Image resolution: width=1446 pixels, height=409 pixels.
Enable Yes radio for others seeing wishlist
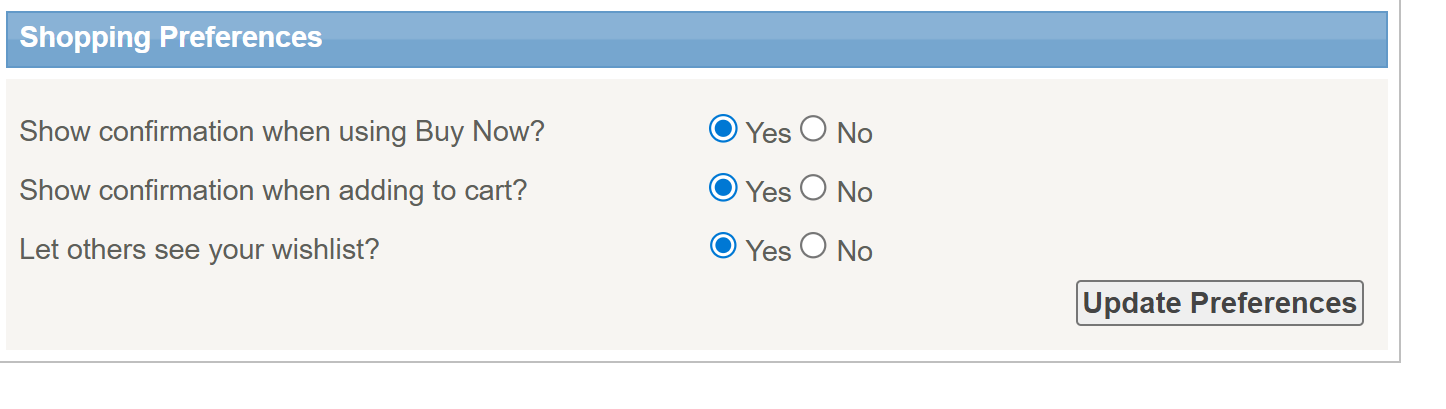click(723, 246)
